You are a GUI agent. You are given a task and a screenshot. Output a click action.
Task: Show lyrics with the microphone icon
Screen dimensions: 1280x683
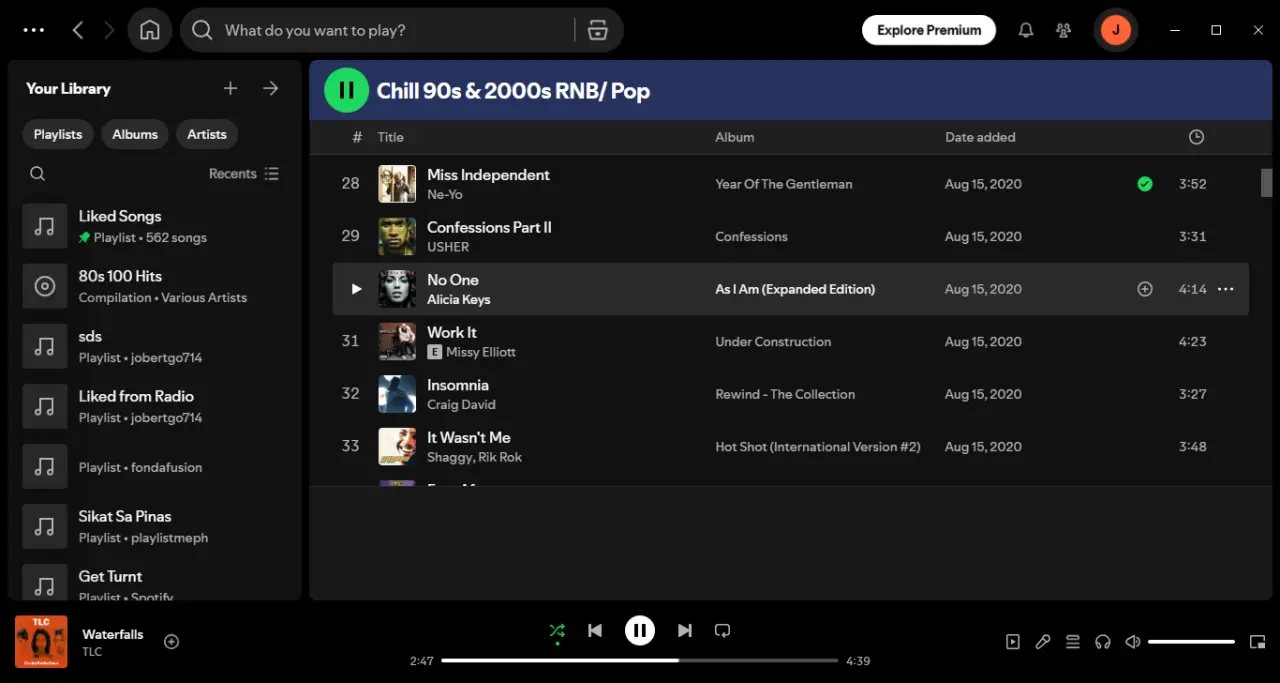point(1043,642)
